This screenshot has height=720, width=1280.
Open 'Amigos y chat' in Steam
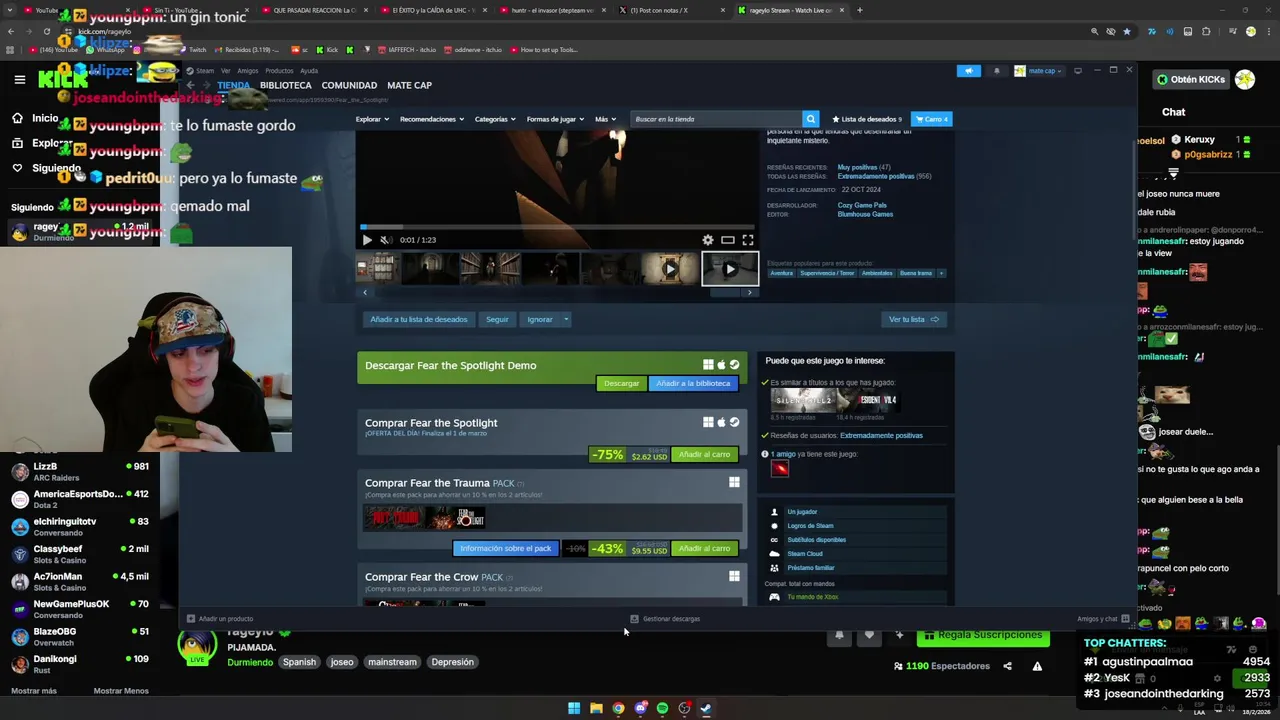1103,619
